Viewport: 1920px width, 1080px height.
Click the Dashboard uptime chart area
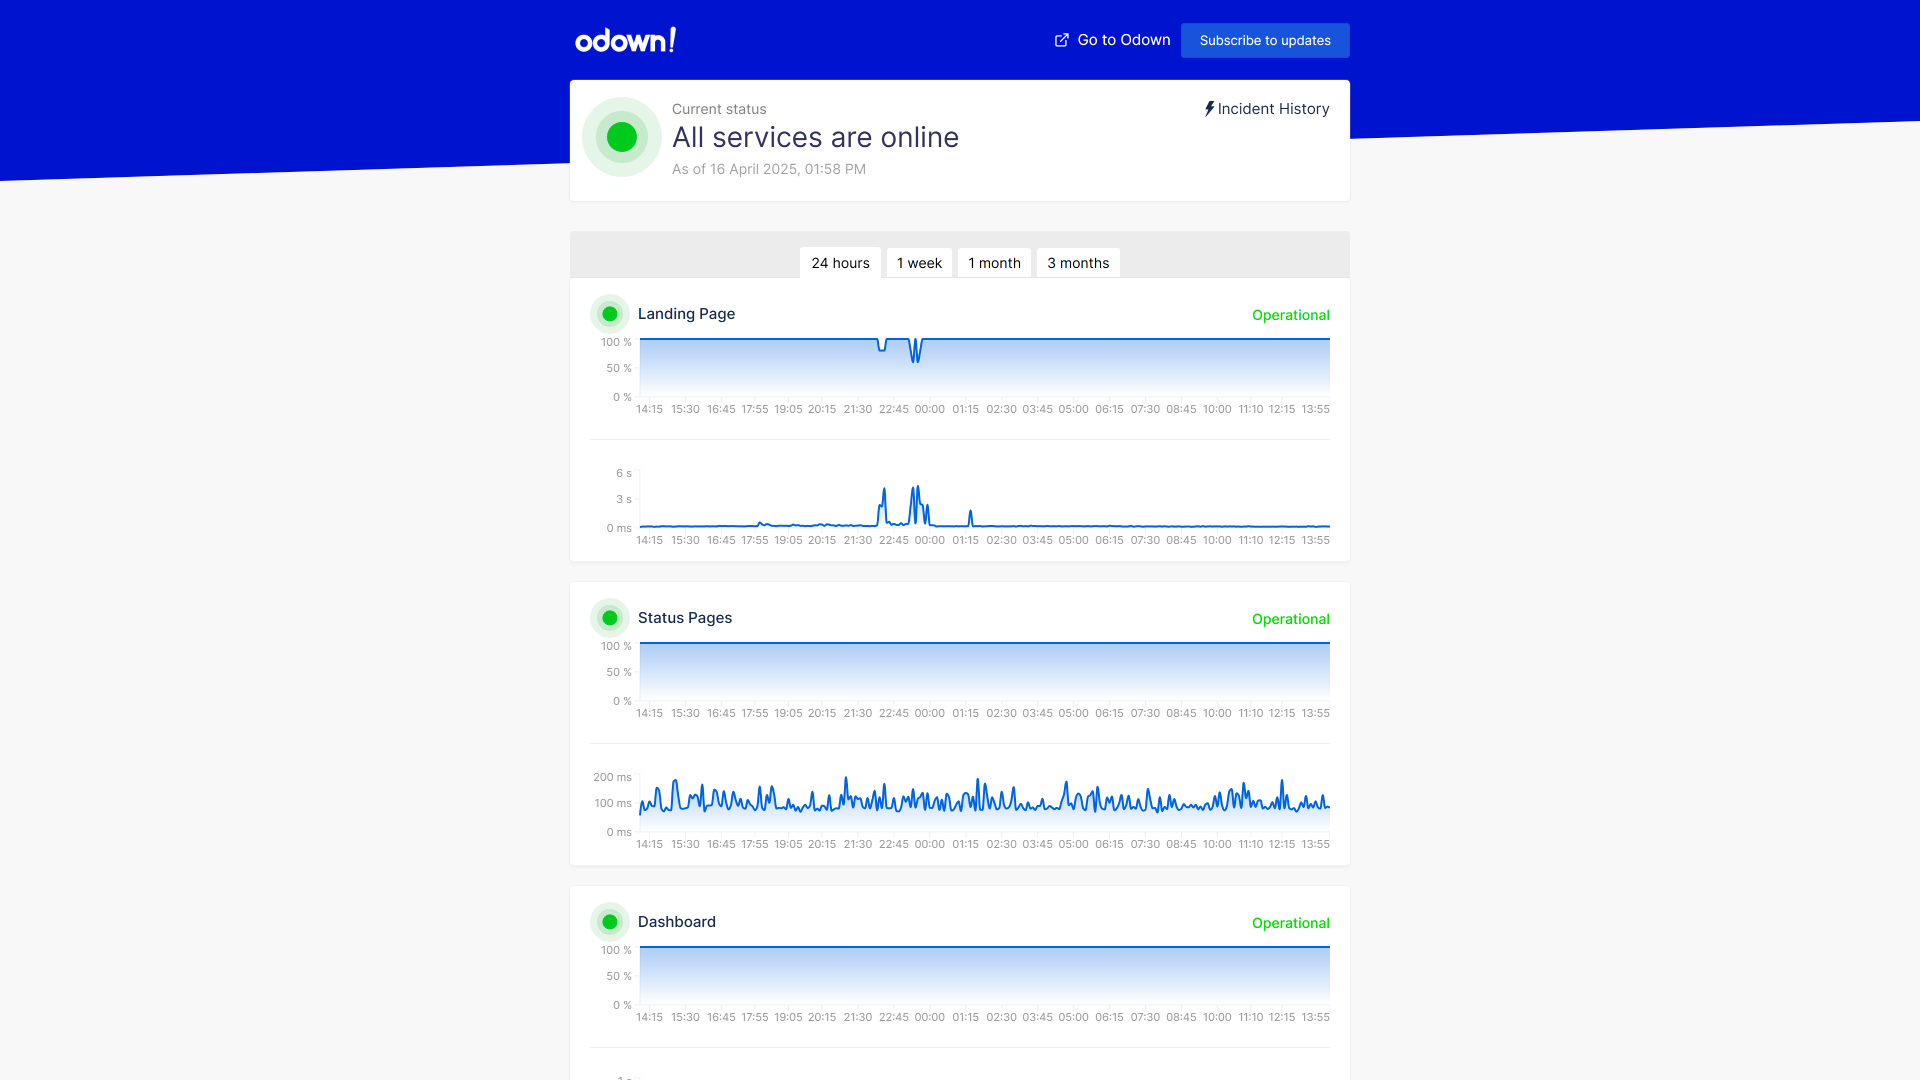tap(985, 975)
